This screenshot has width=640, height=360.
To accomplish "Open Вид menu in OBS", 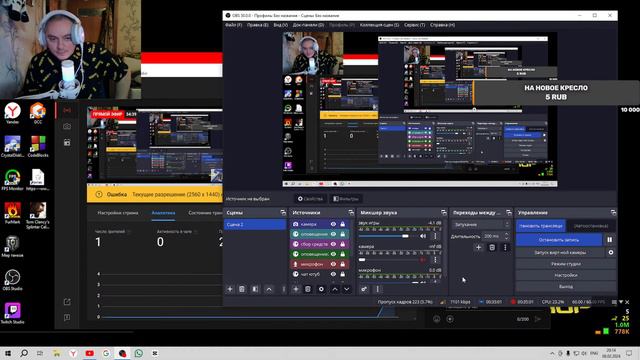I will pos(280,25).
